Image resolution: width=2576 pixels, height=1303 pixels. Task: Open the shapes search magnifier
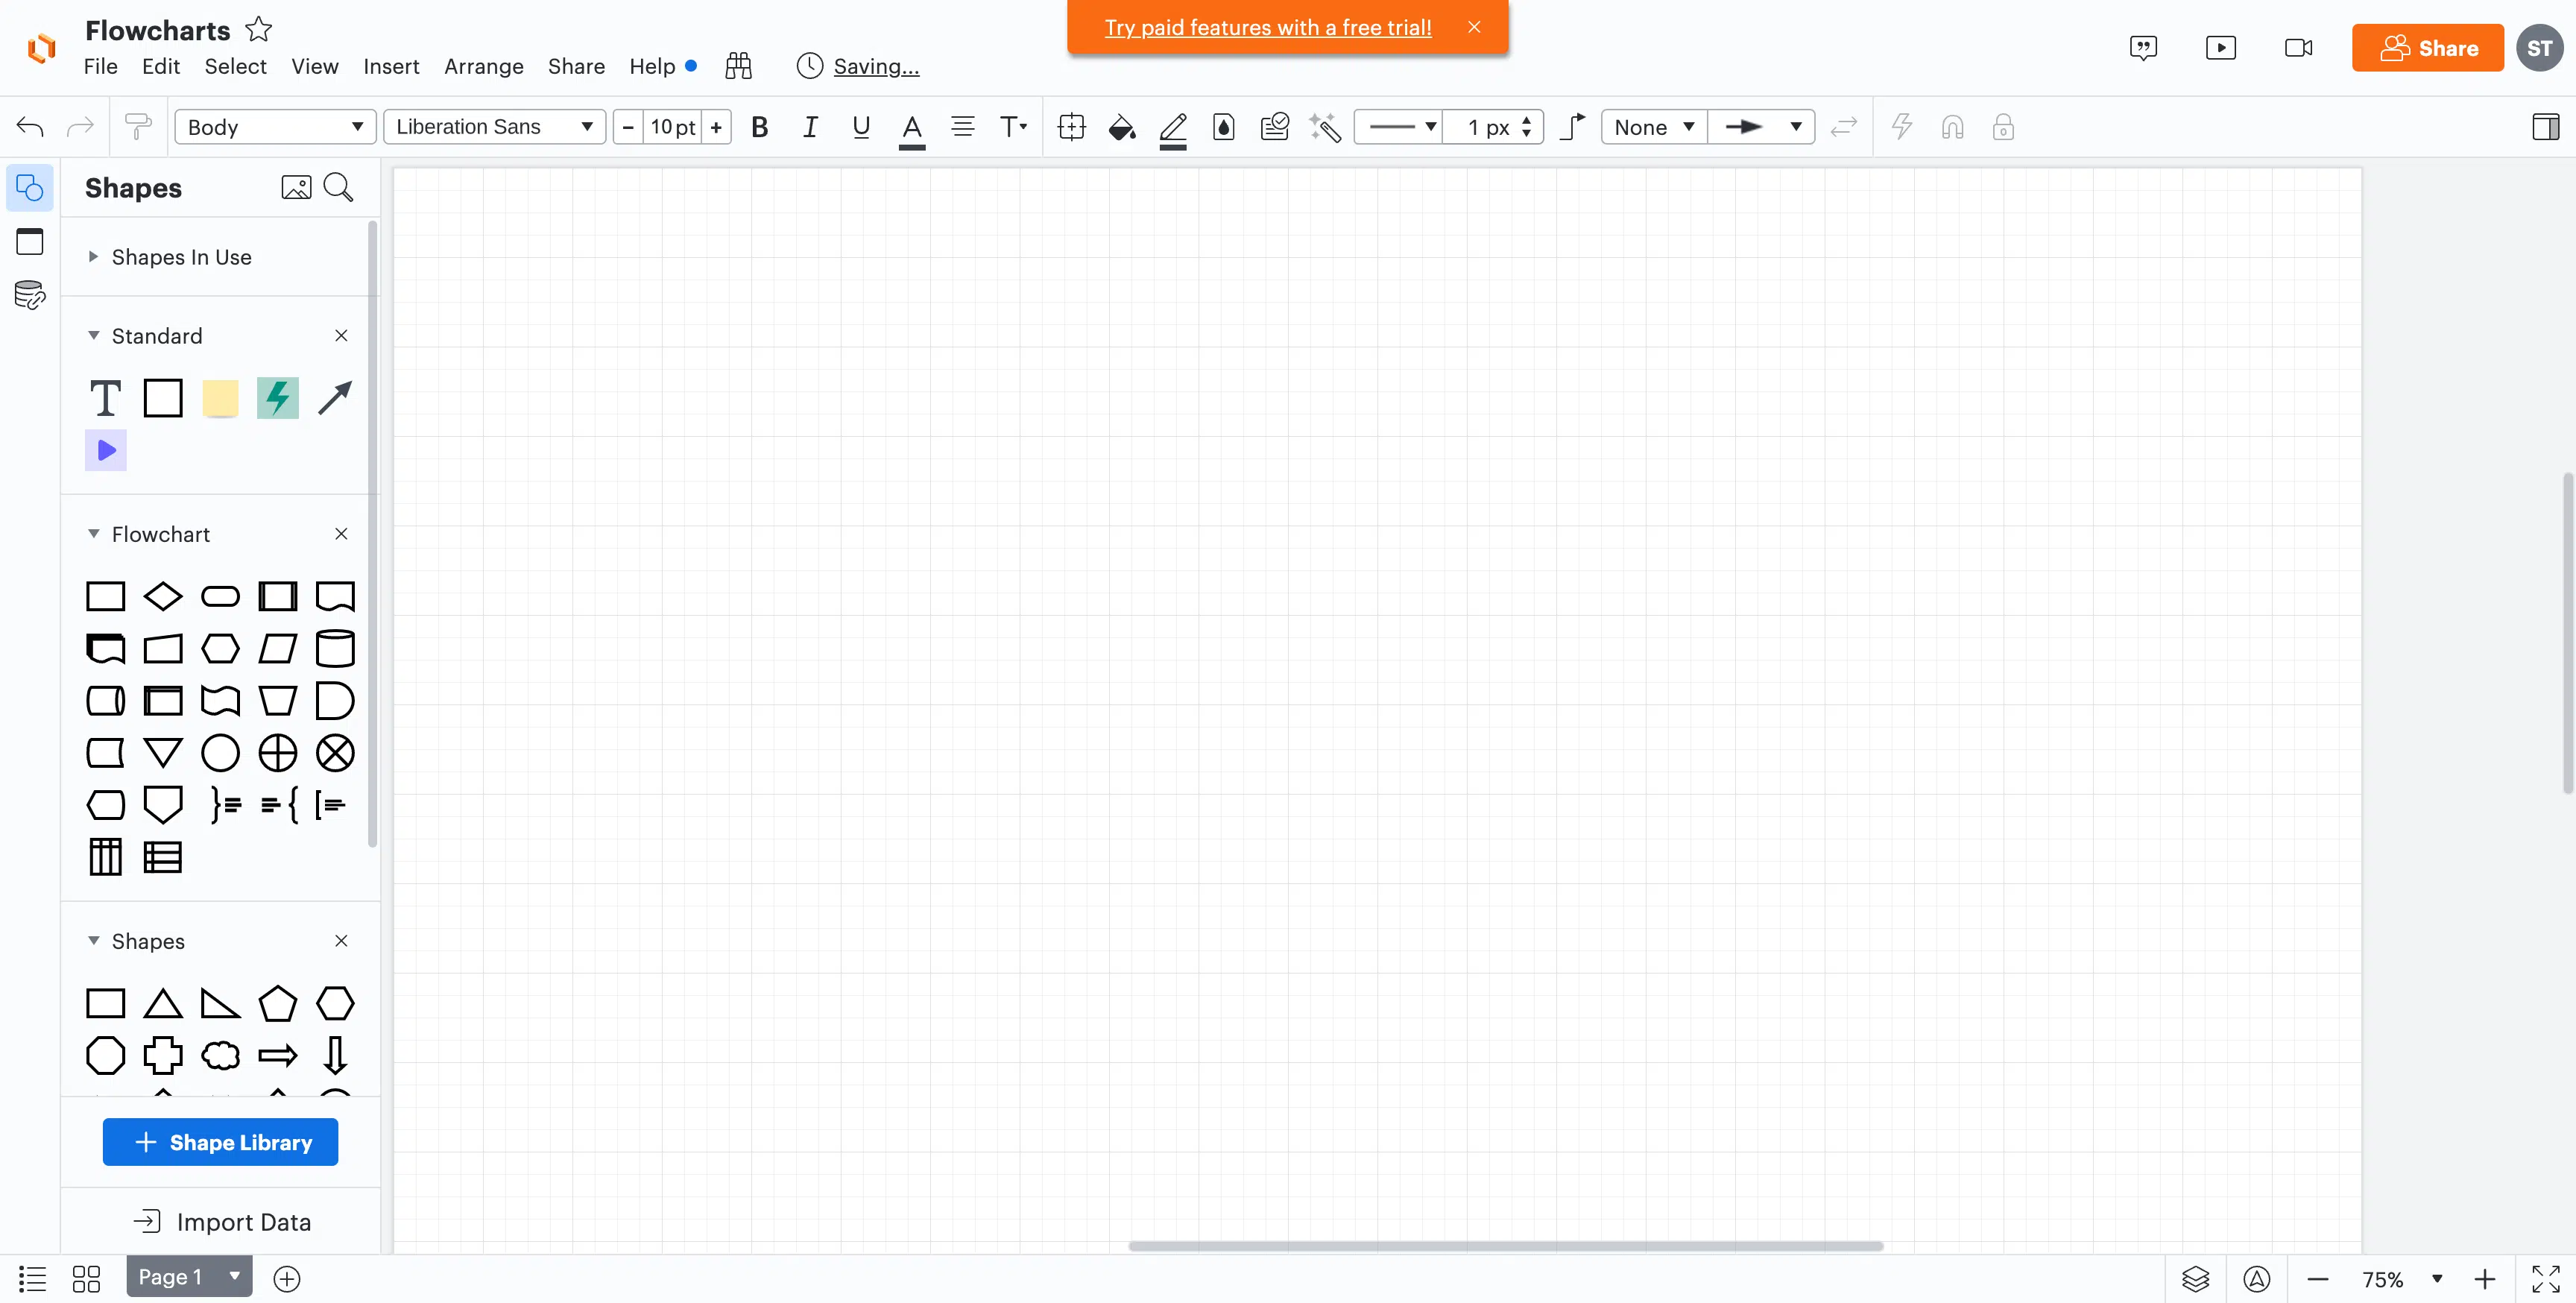pos(338,187)
